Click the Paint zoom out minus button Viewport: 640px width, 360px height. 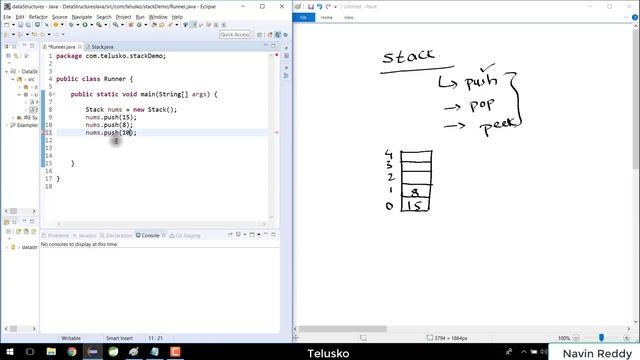[576, 338]
